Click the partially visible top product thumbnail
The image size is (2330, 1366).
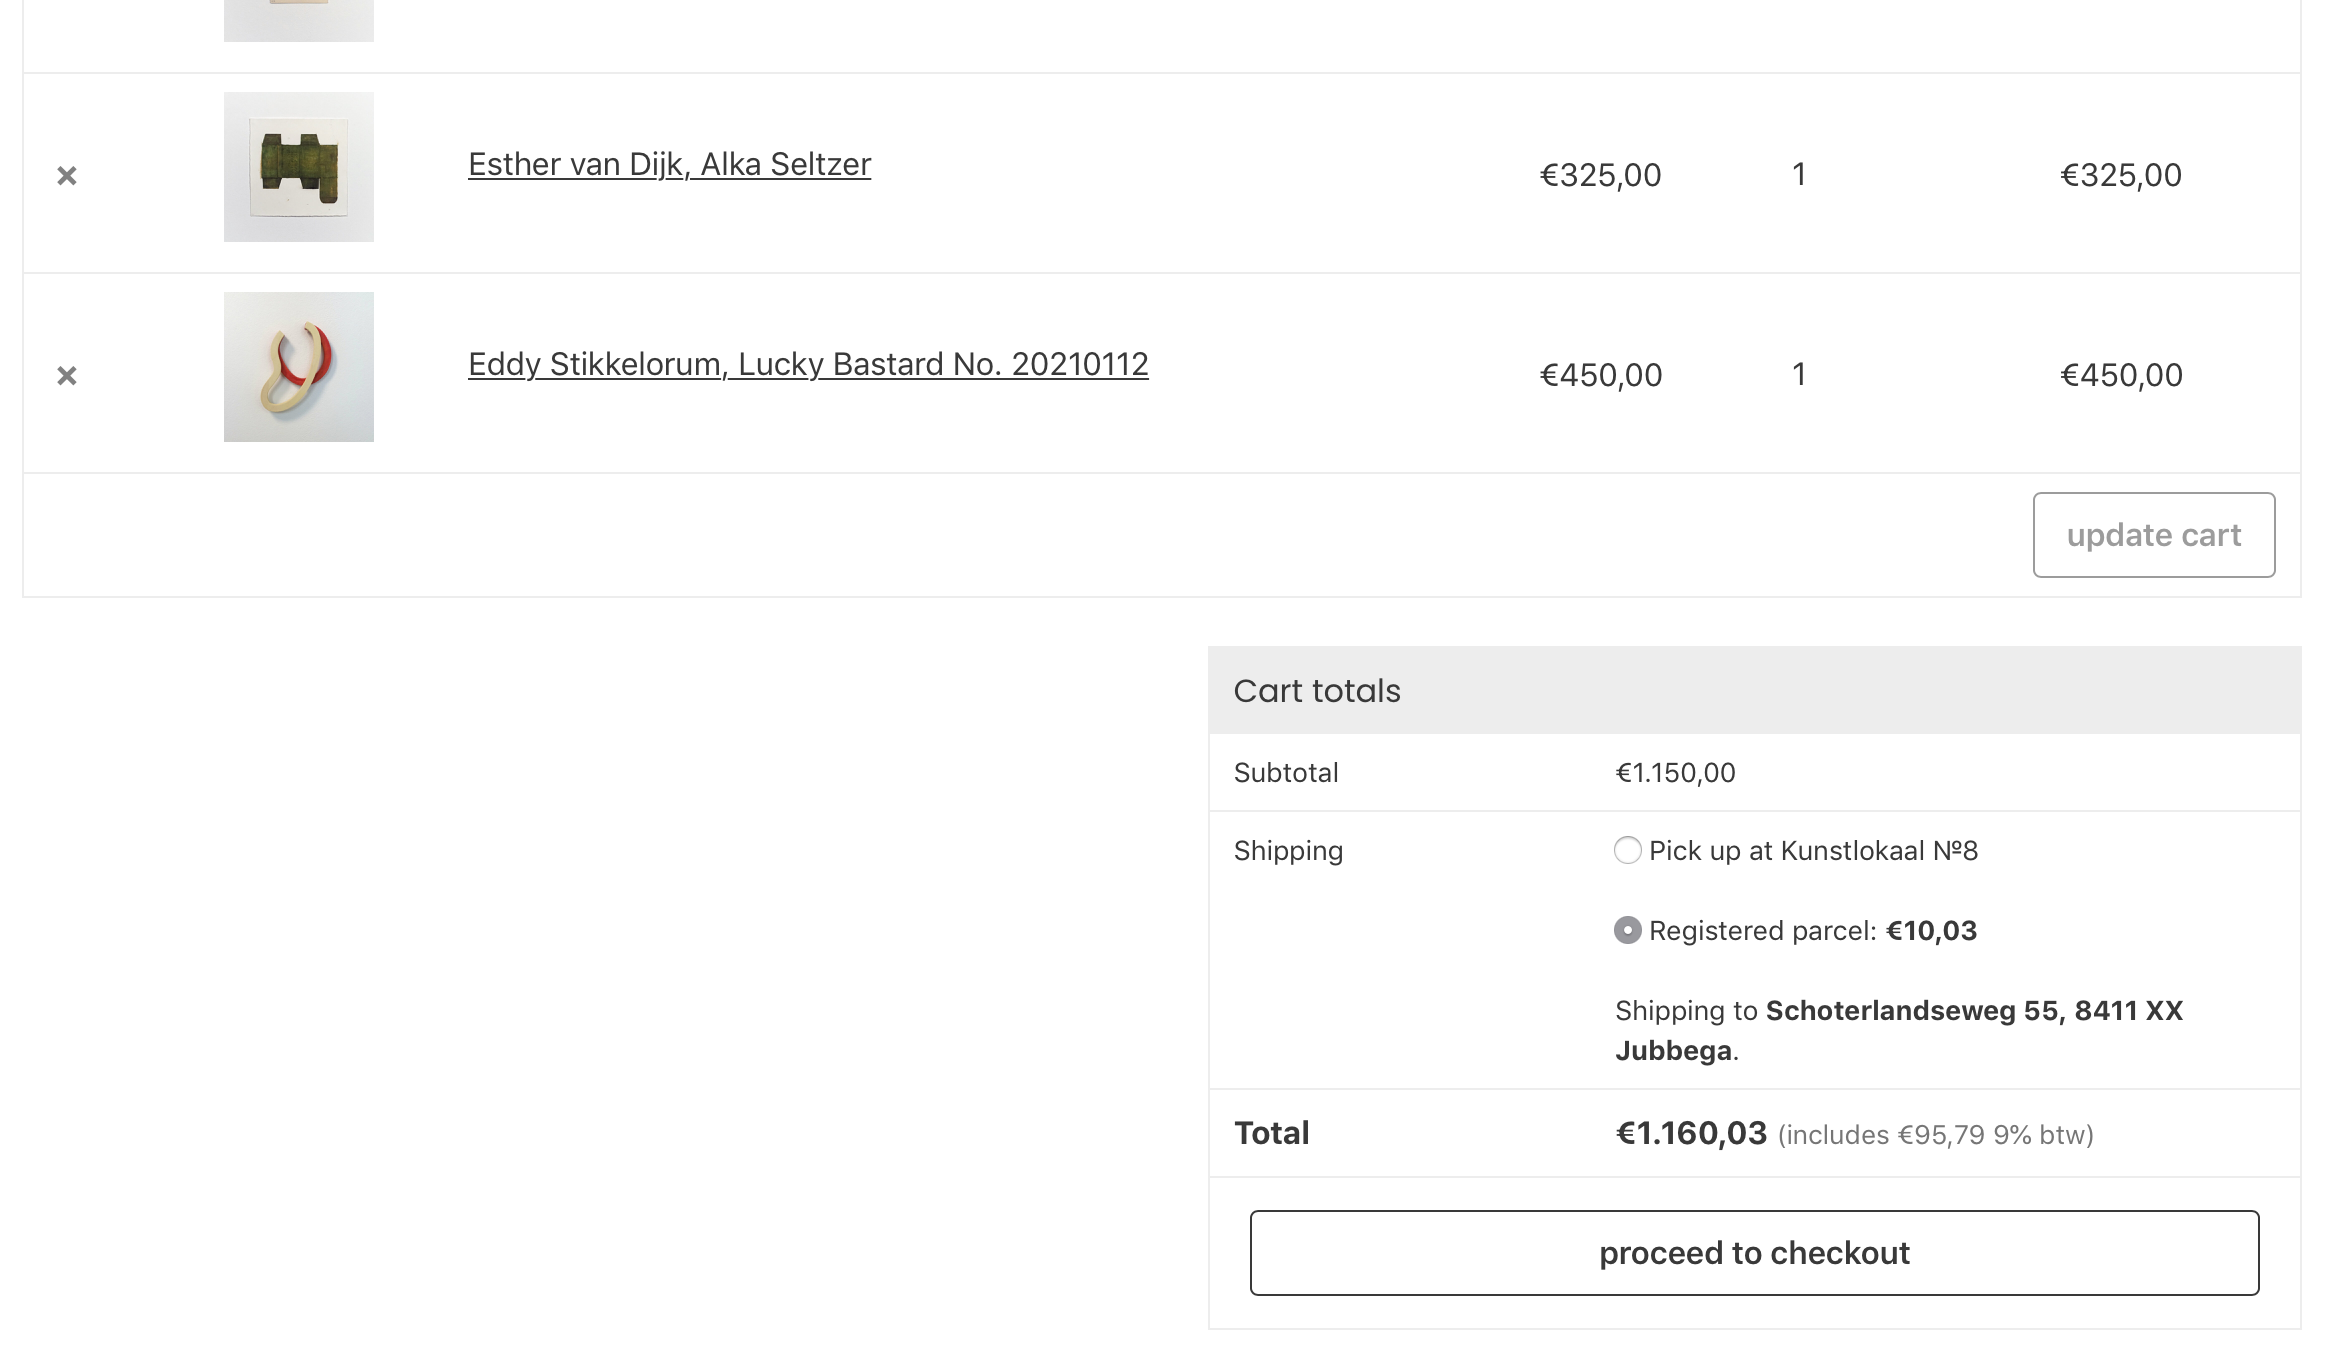tap(299, 20)
